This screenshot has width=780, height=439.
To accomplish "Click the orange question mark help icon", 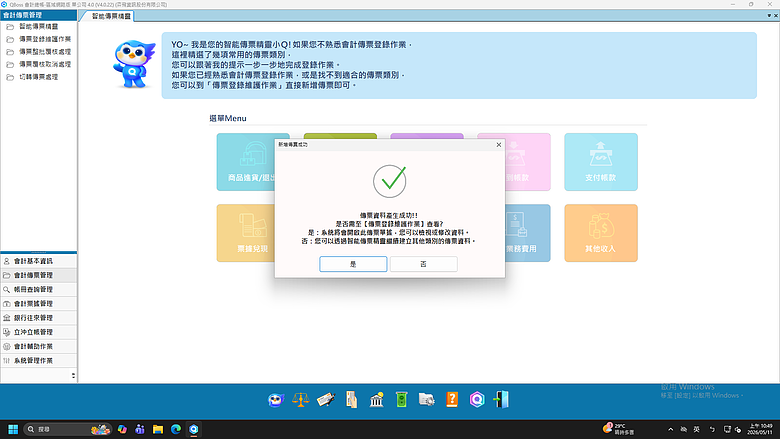I will coord(452,400).
